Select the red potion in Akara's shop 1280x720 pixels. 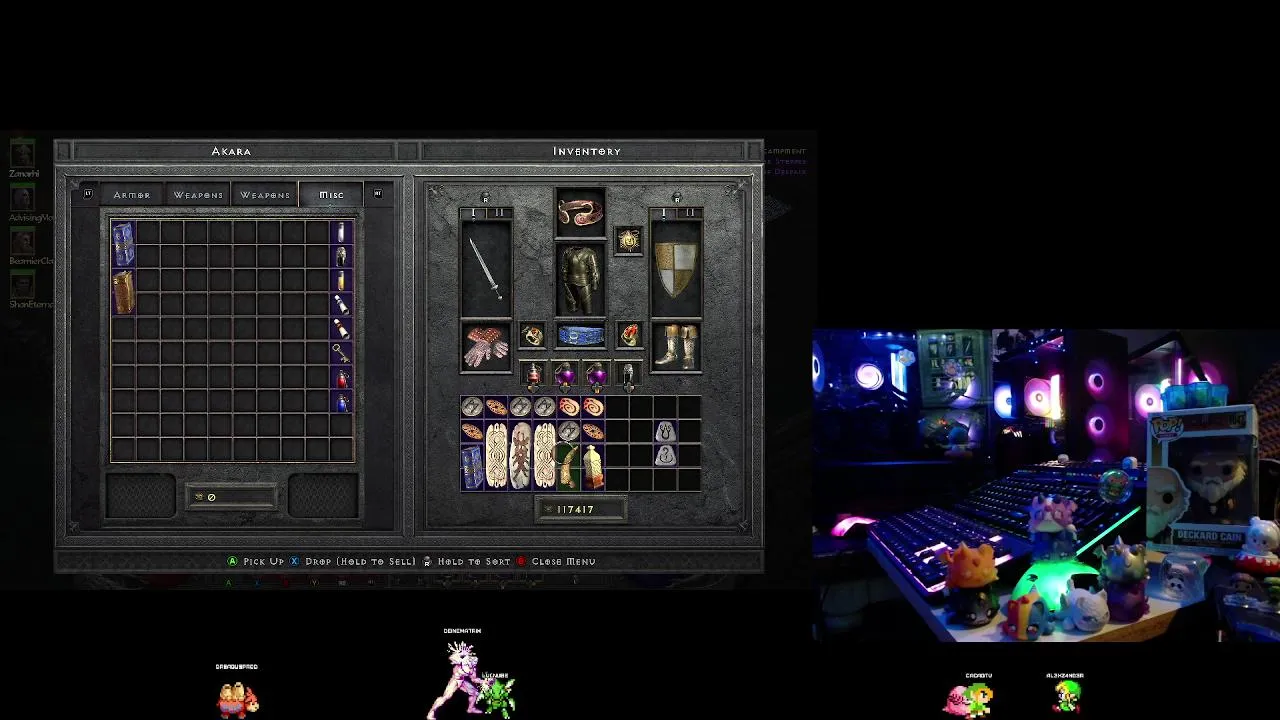(341, 378)
